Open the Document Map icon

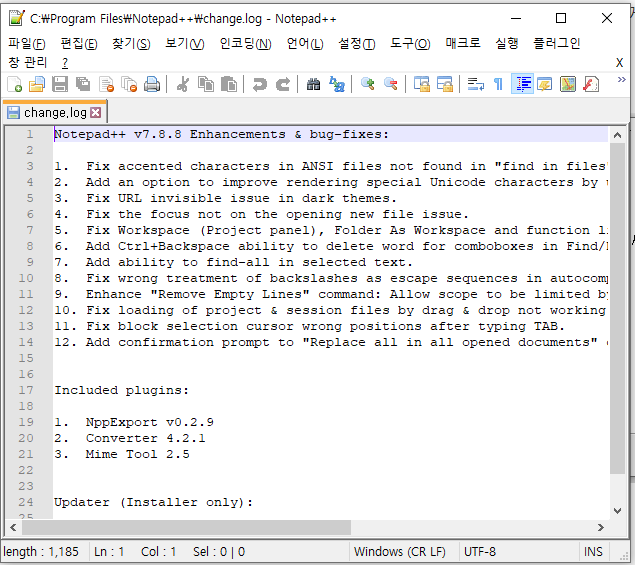pyautogui.click(x=568, y=84)
